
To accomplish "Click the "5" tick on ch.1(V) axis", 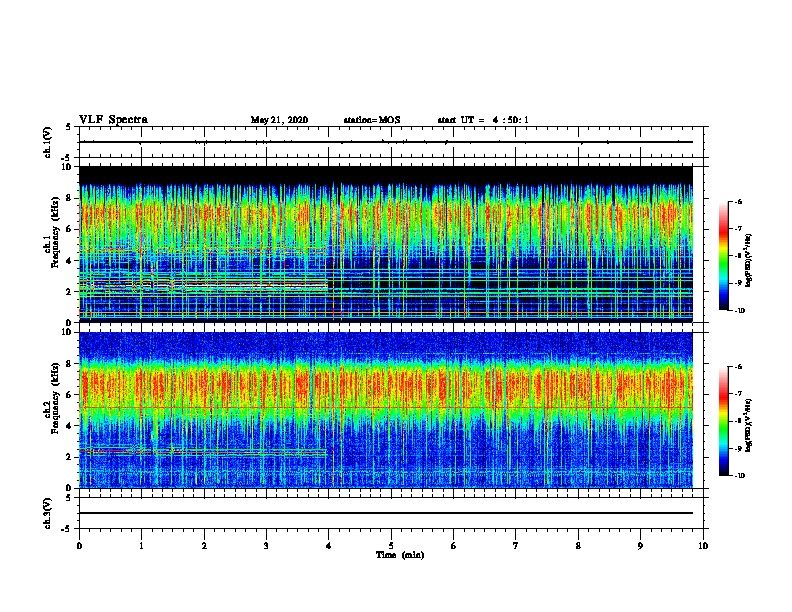I will pos(69,127).
